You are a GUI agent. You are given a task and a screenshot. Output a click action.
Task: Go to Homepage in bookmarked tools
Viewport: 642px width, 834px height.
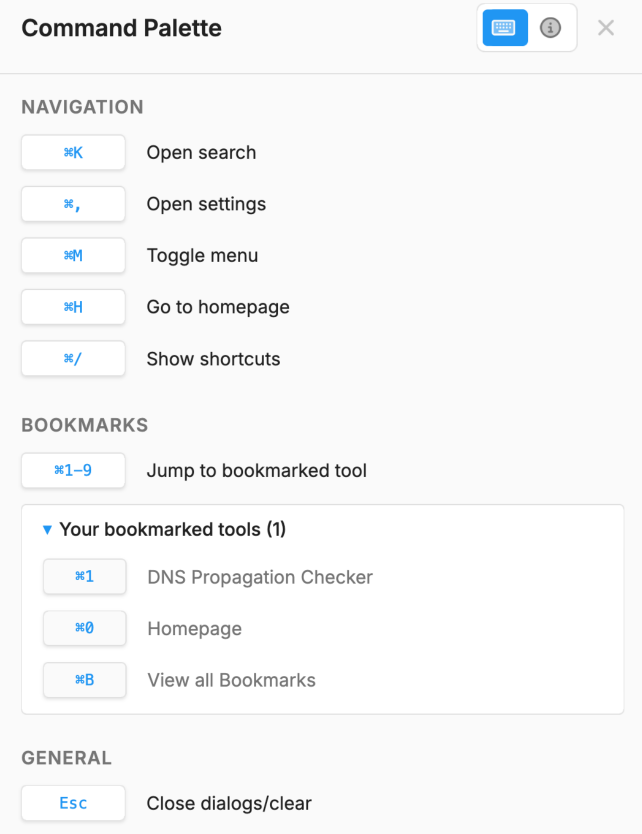(x=194, y=629)
